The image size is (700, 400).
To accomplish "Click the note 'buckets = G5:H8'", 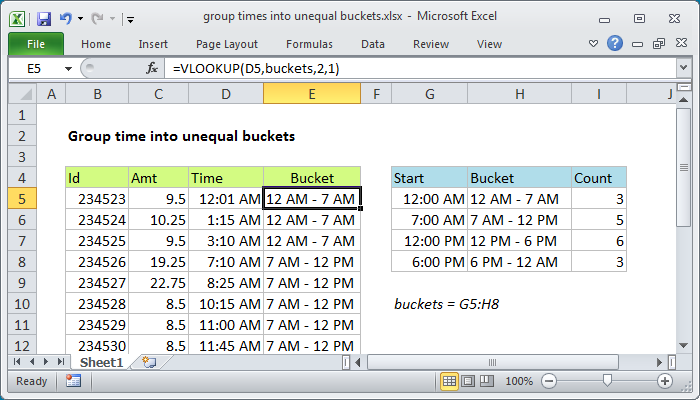I will tap(446, 304).
